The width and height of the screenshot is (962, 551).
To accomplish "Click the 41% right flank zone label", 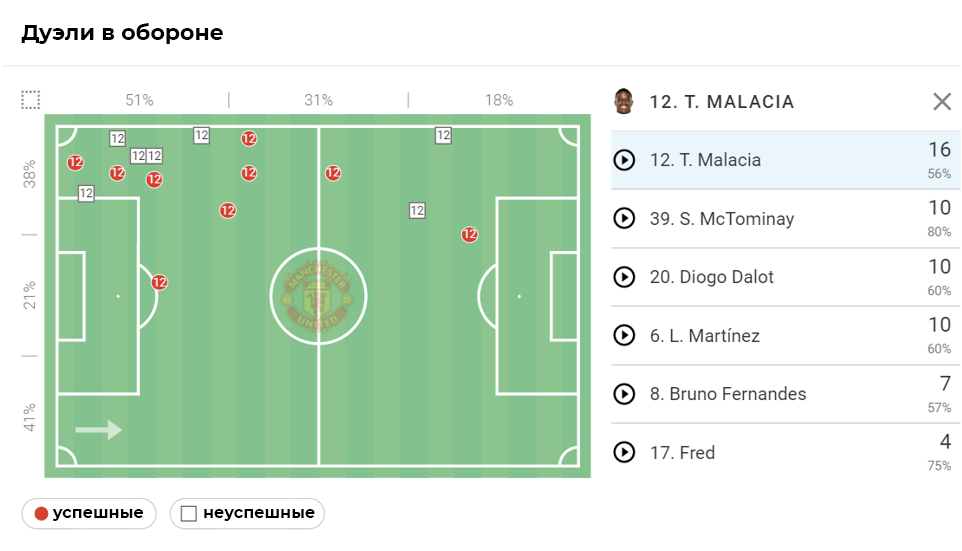I will pyautogui.click(x=30, y=418).
